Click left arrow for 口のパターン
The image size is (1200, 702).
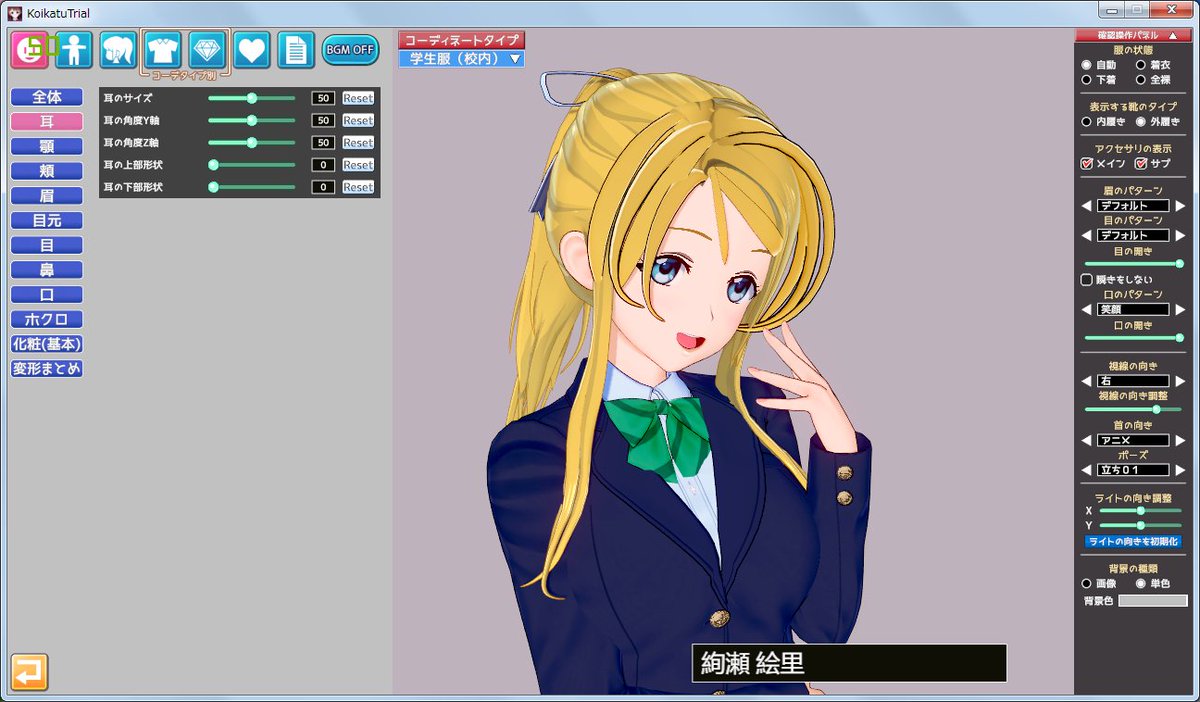click(1086, 310)
